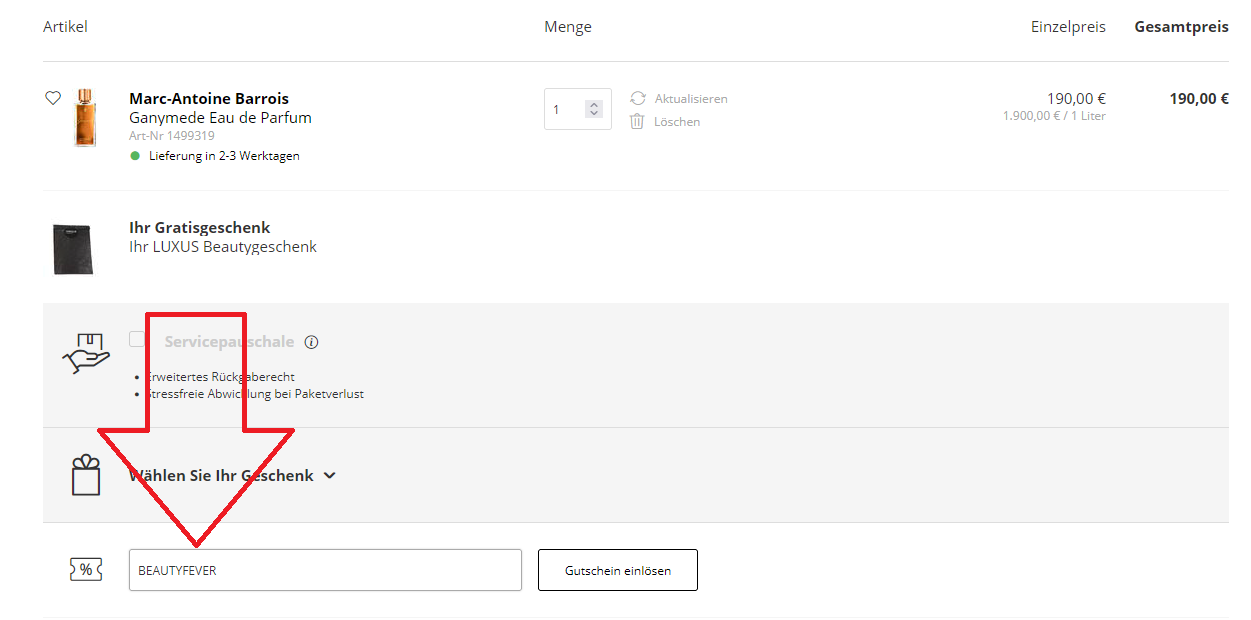Open the black free gift bag thumbnail
The width and height of the screenshot is (1251, 620).
[72, 248]
